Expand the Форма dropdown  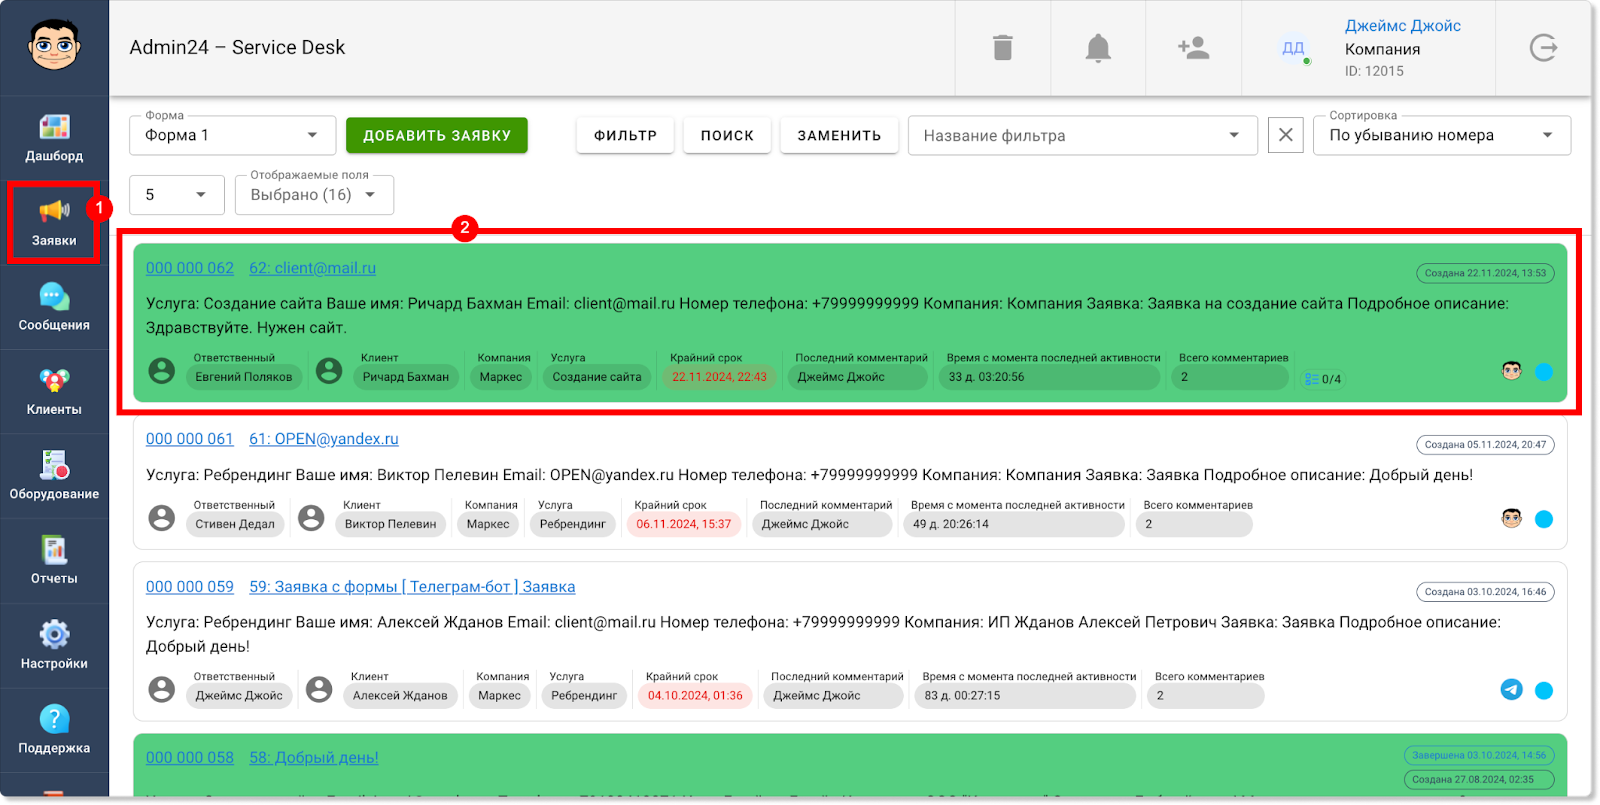(232, 135)
